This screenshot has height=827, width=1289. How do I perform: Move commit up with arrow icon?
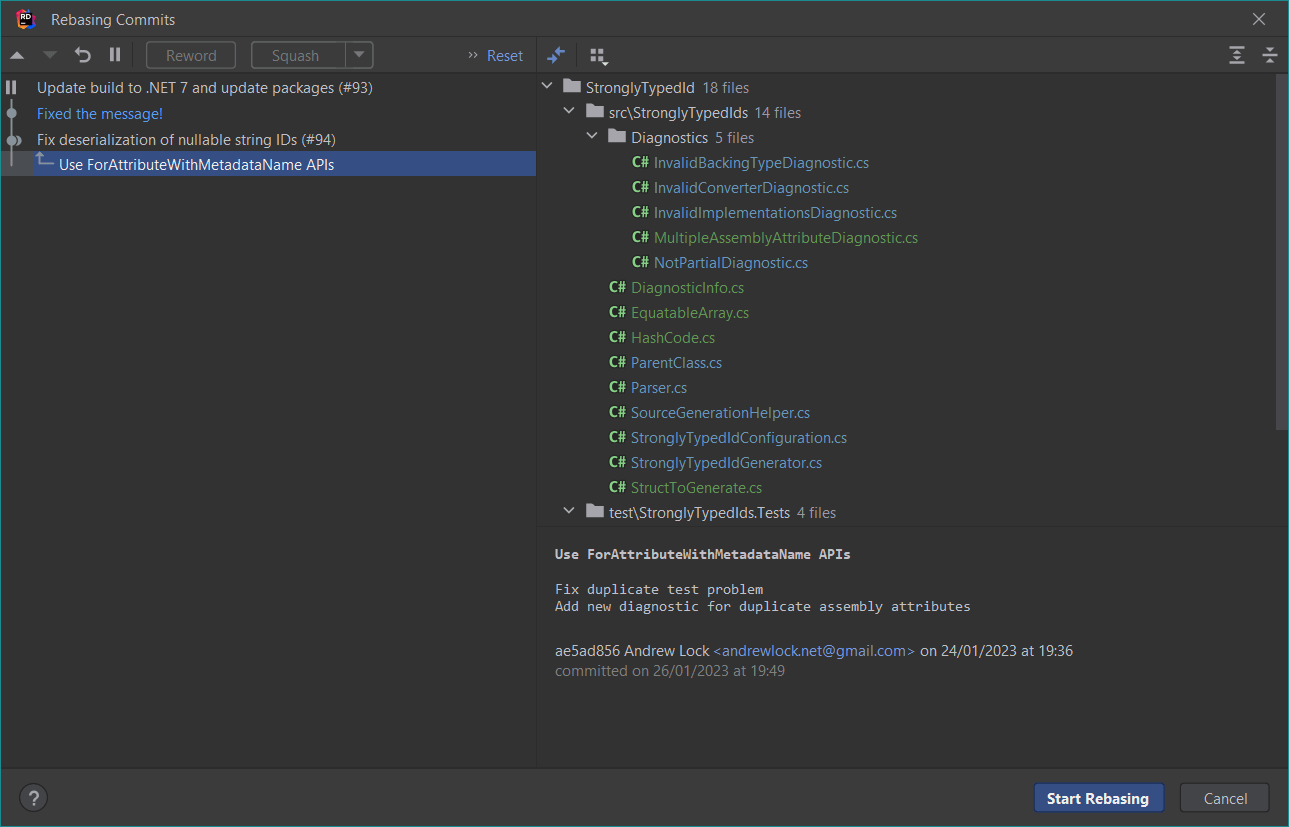point(17,56)
